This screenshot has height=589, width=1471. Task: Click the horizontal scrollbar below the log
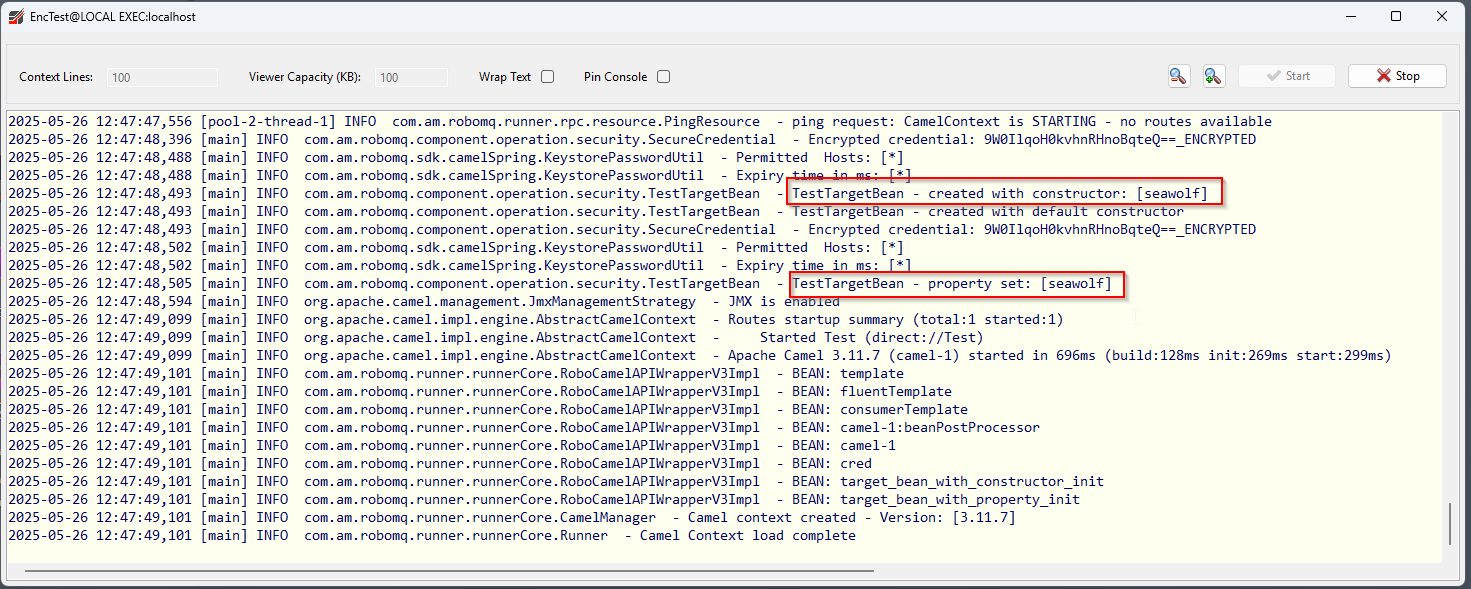pyautogui.click(x=449, y=571)
